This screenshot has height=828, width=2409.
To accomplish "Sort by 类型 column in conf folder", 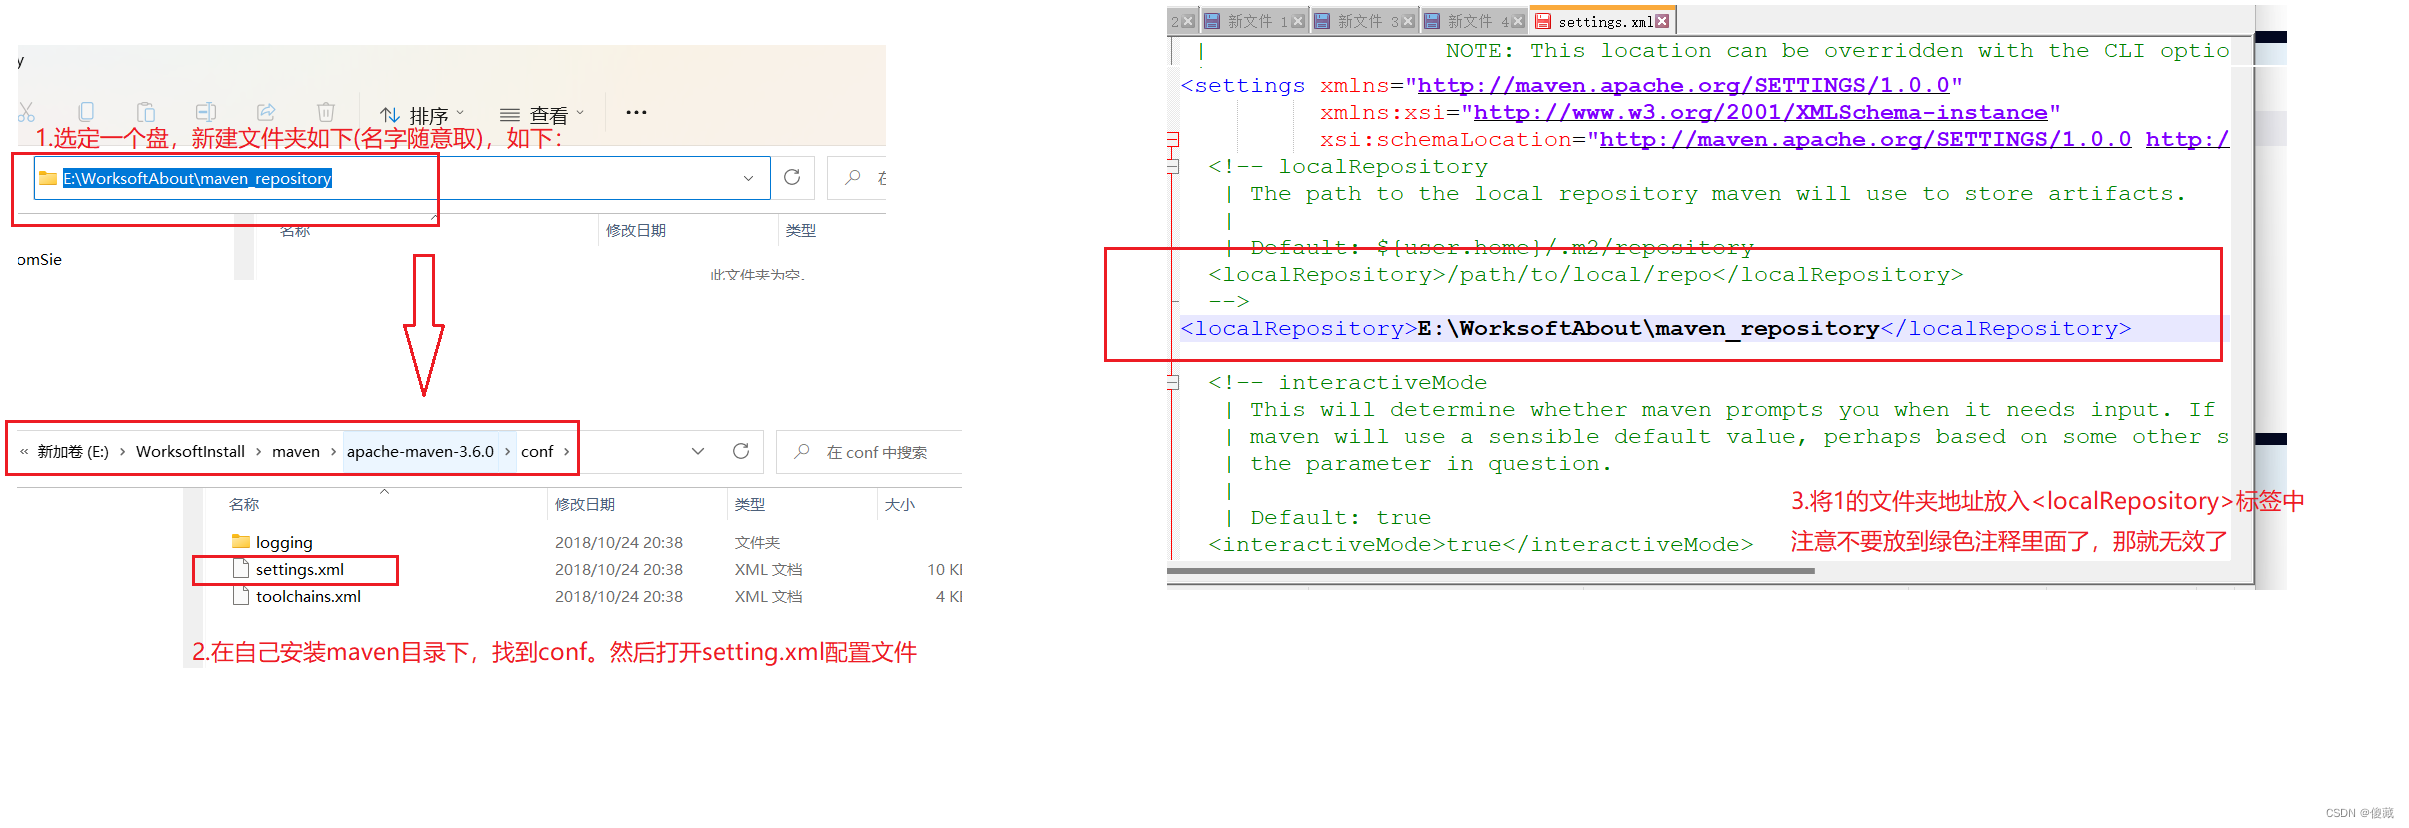I will tap(750, 504).
